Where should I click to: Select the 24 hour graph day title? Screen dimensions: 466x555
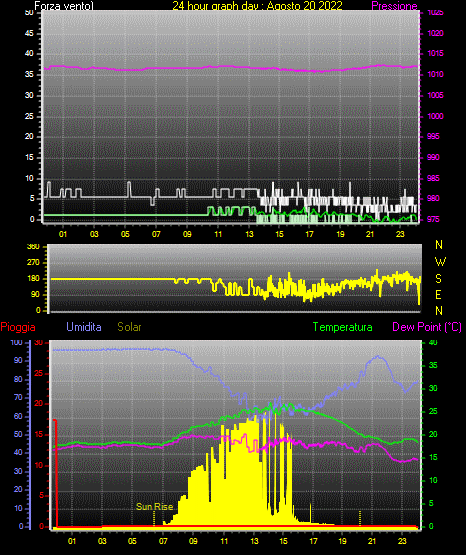[x=257, y=6]
